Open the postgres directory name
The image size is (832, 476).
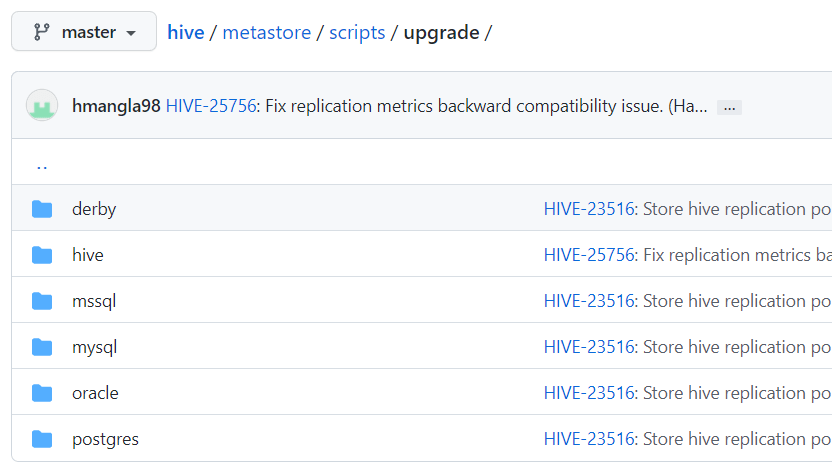point(105,439)
